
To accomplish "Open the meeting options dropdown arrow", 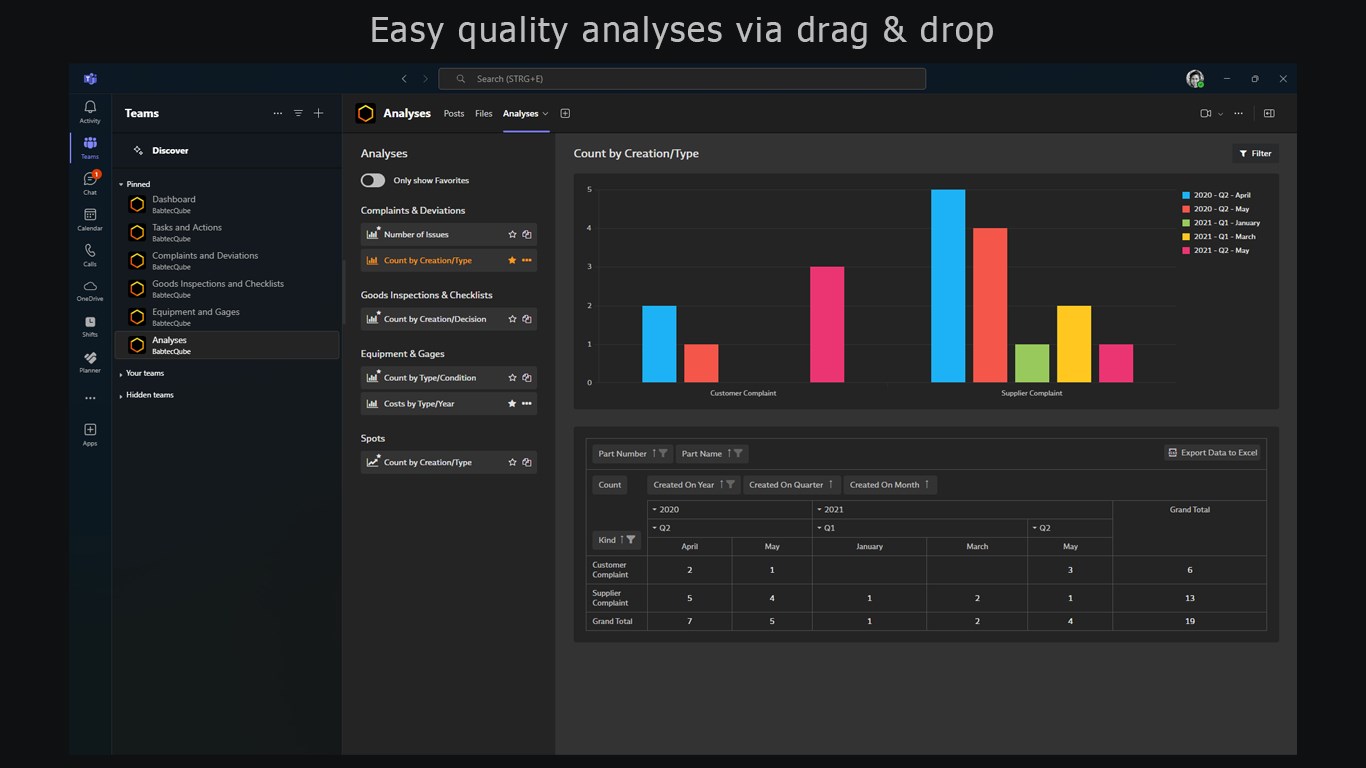I will (x=1221, y=114).
